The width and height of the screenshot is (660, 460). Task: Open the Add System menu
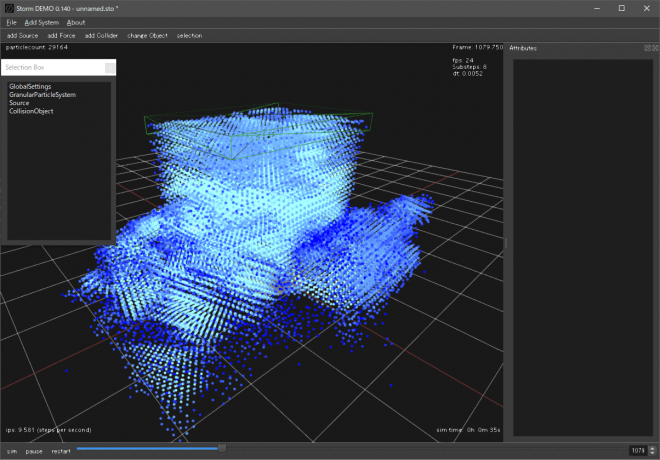point(41,22)
